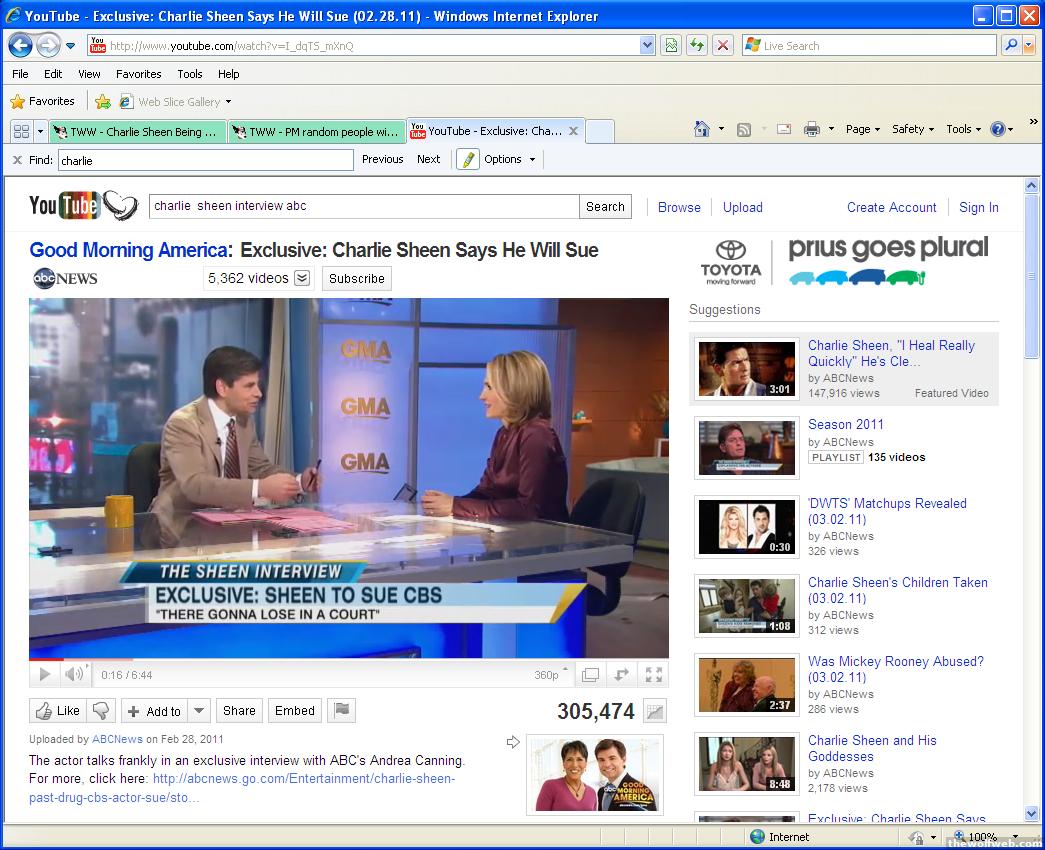Click the Find text field containing charlie
The width and height of the screenshot is (1045, 850).
(x=206, y=160)
